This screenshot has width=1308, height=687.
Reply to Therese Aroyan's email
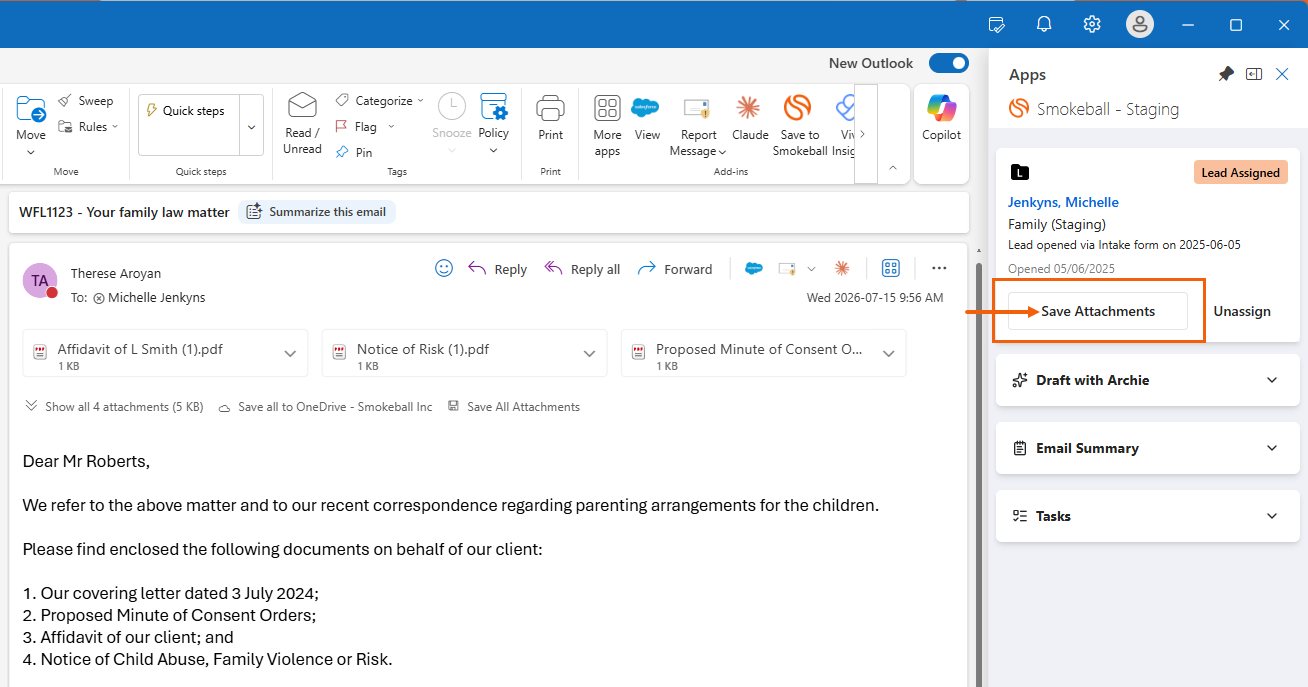(498, 269)
